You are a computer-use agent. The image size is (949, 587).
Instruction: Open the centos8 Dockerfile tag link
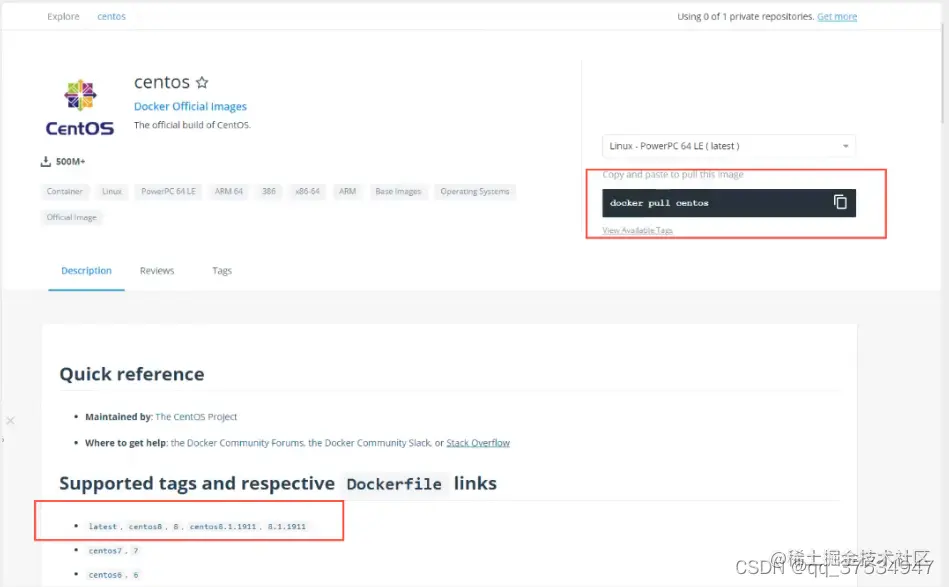pos(145,526)
